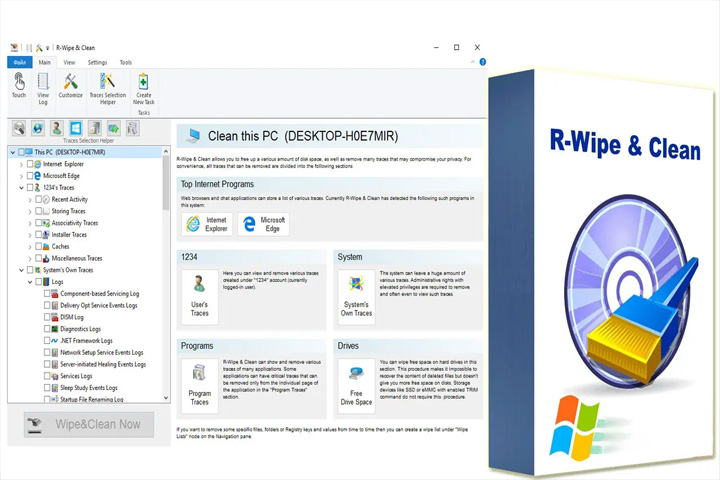Click the Microsoft Edge program button
720x480 pixels.
[264, 224]
